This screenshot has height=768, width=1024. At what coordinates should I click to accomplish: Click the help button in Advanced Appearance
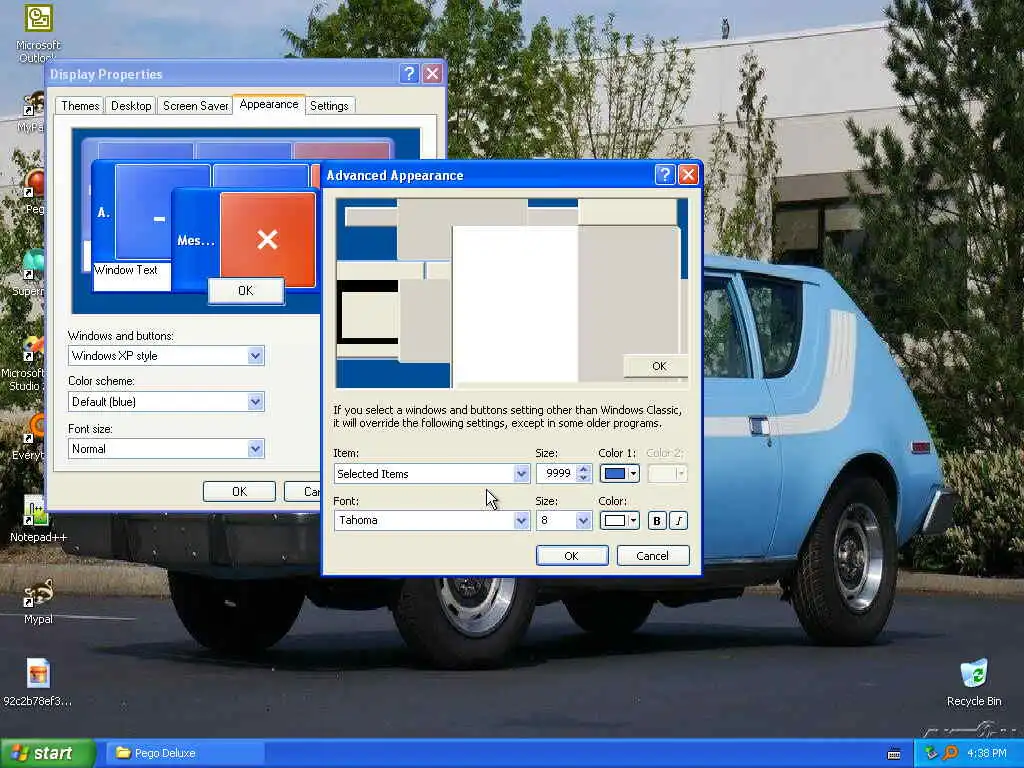coord(664,174)
